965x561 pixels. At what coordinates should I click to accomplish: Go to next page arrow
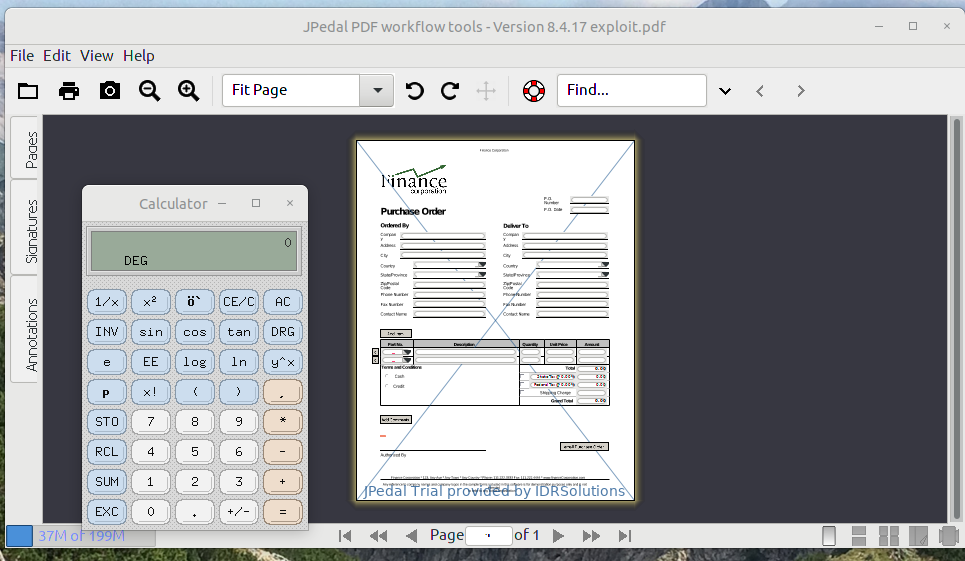(x=558, y=536)
